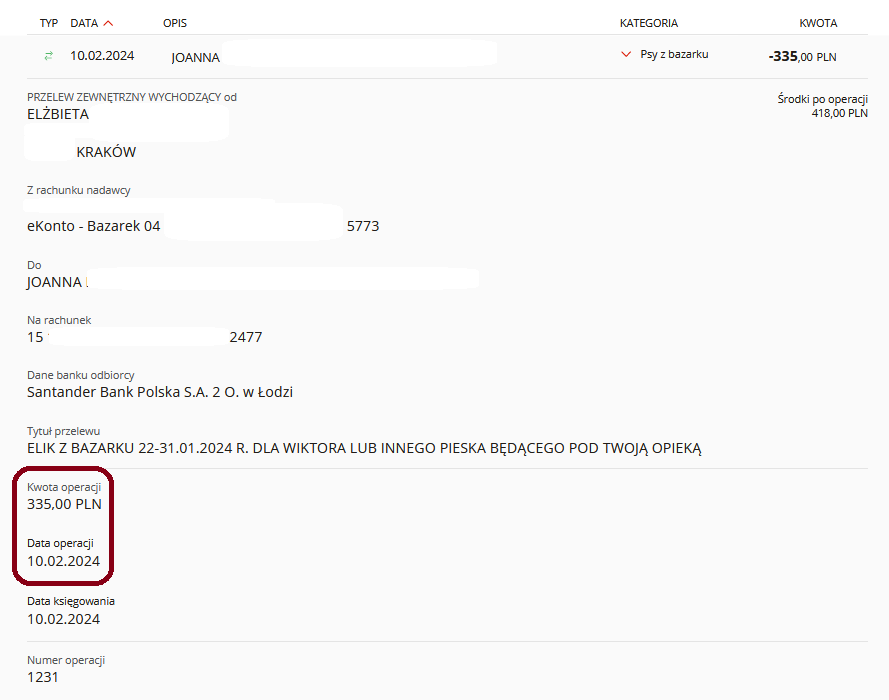889x700 pixels.
Task: Sort by the KWOTA column header
Action: pyautogui.click(x=817, y=23)
